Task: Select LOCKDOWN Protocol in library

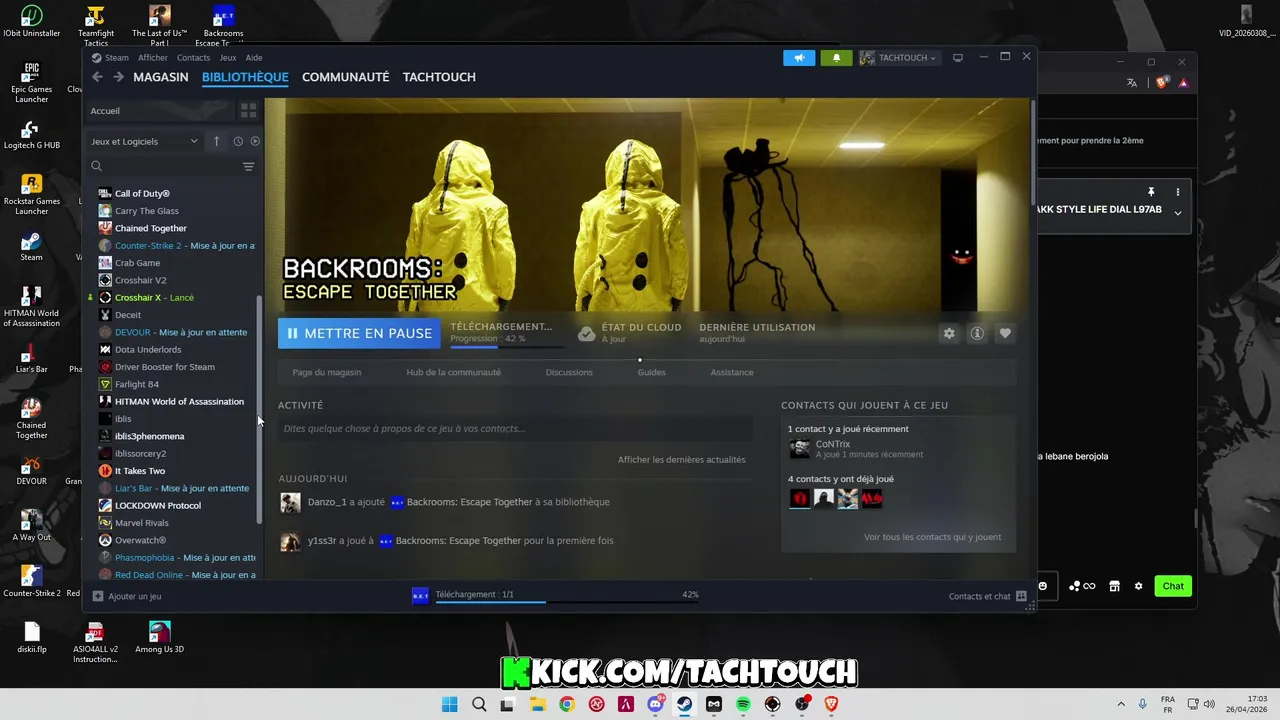Action: pyautogui.click(x=150, y=506)
